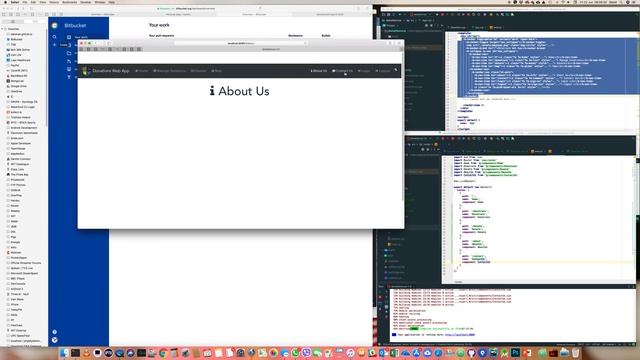This screenshot has width=640, height=360.
Task: Open the Trash in the Dock
Action: click(575, 353)
